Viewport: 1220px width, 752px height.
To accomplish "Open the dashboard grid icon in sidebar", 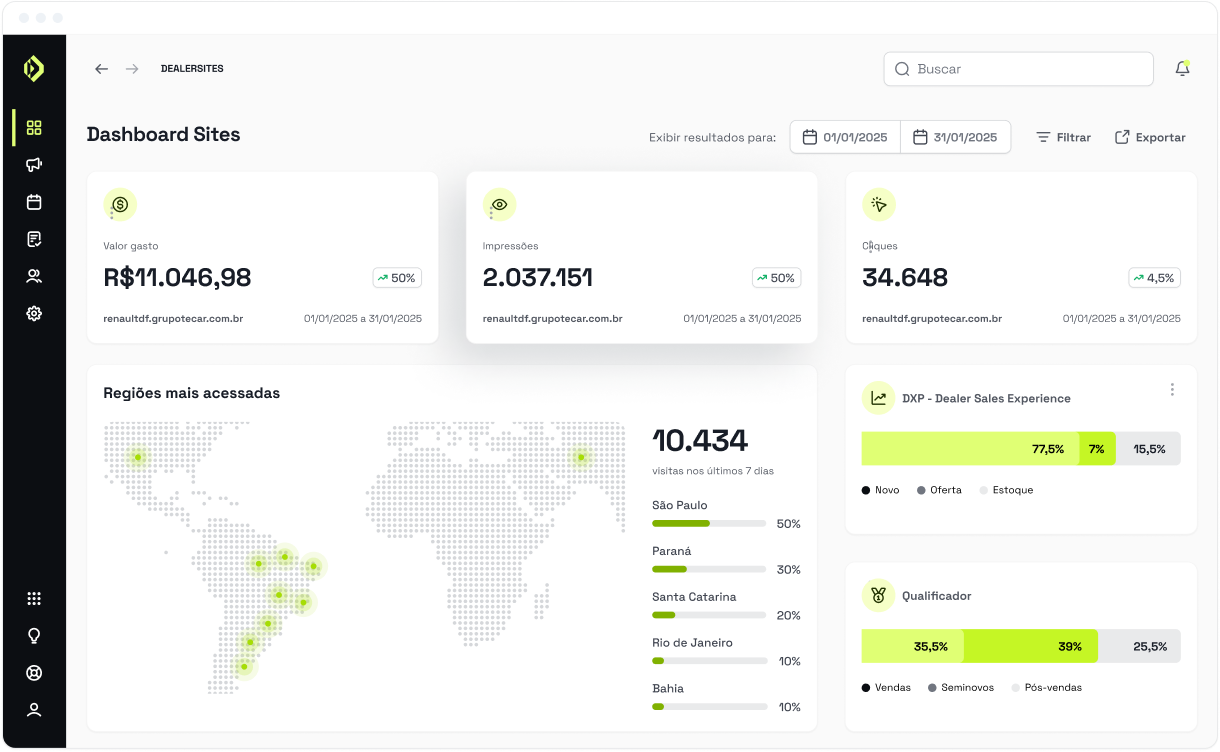I will 34,128.
